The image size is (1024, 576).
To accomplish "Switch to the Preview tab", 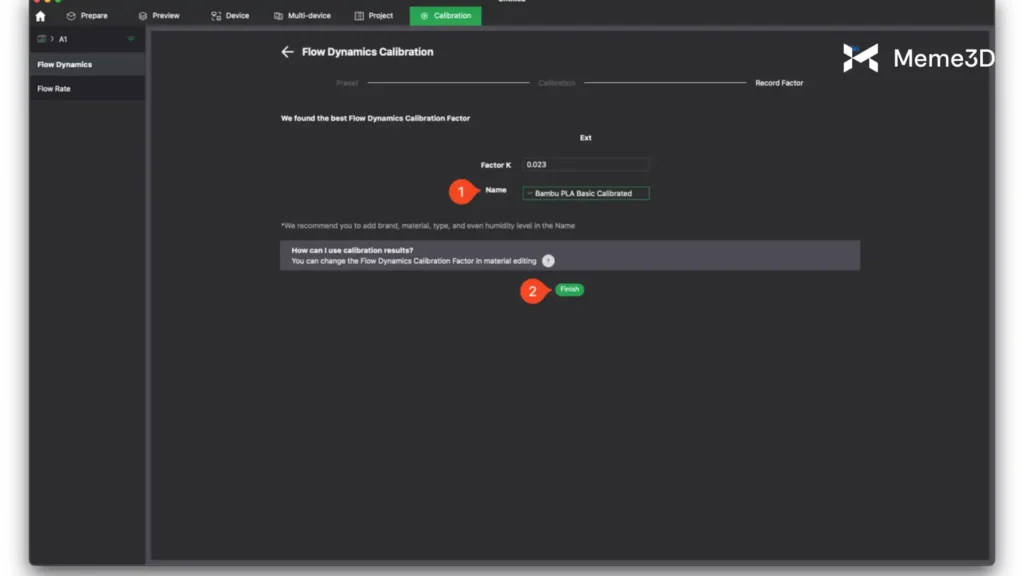I will click(x=159, y=16).
